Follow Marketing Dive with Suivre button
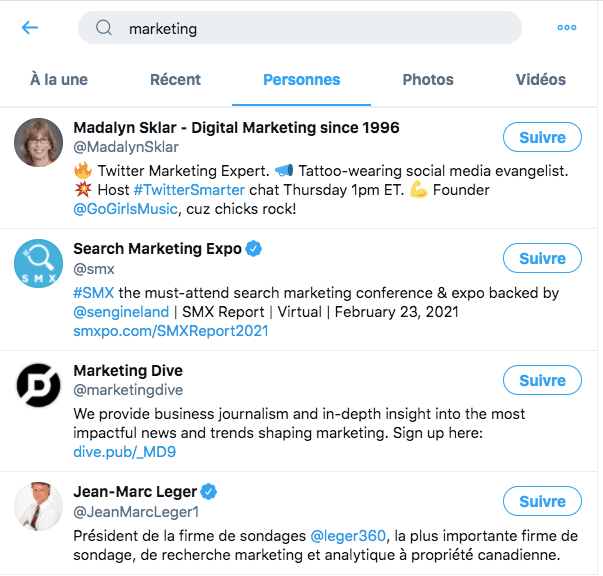Screen dimensions: 603x576 [x=543, y=381]
